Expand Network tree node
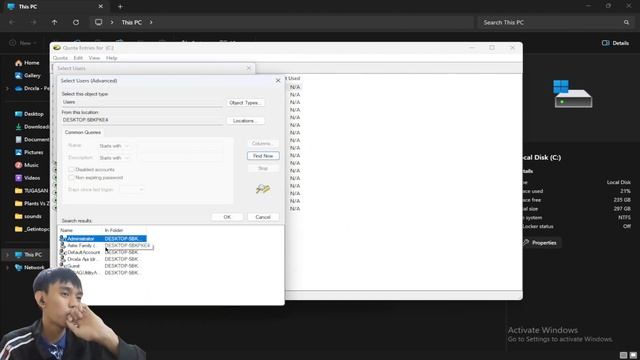Screen dimensions: 640x360 (x=7, y=267)
